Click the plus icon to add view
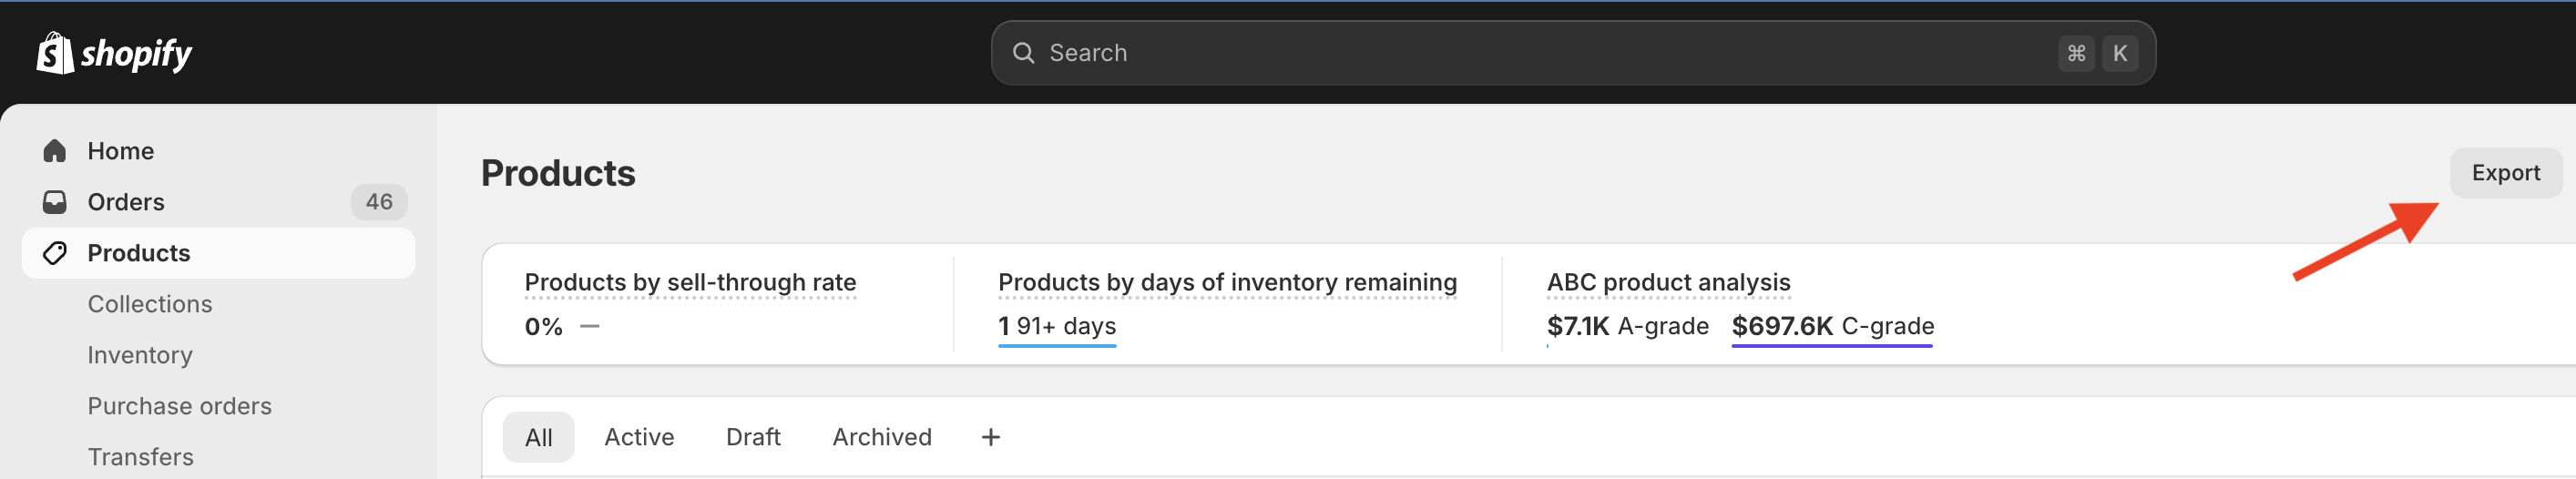2576x479 pixels. [x=990, y=437]
